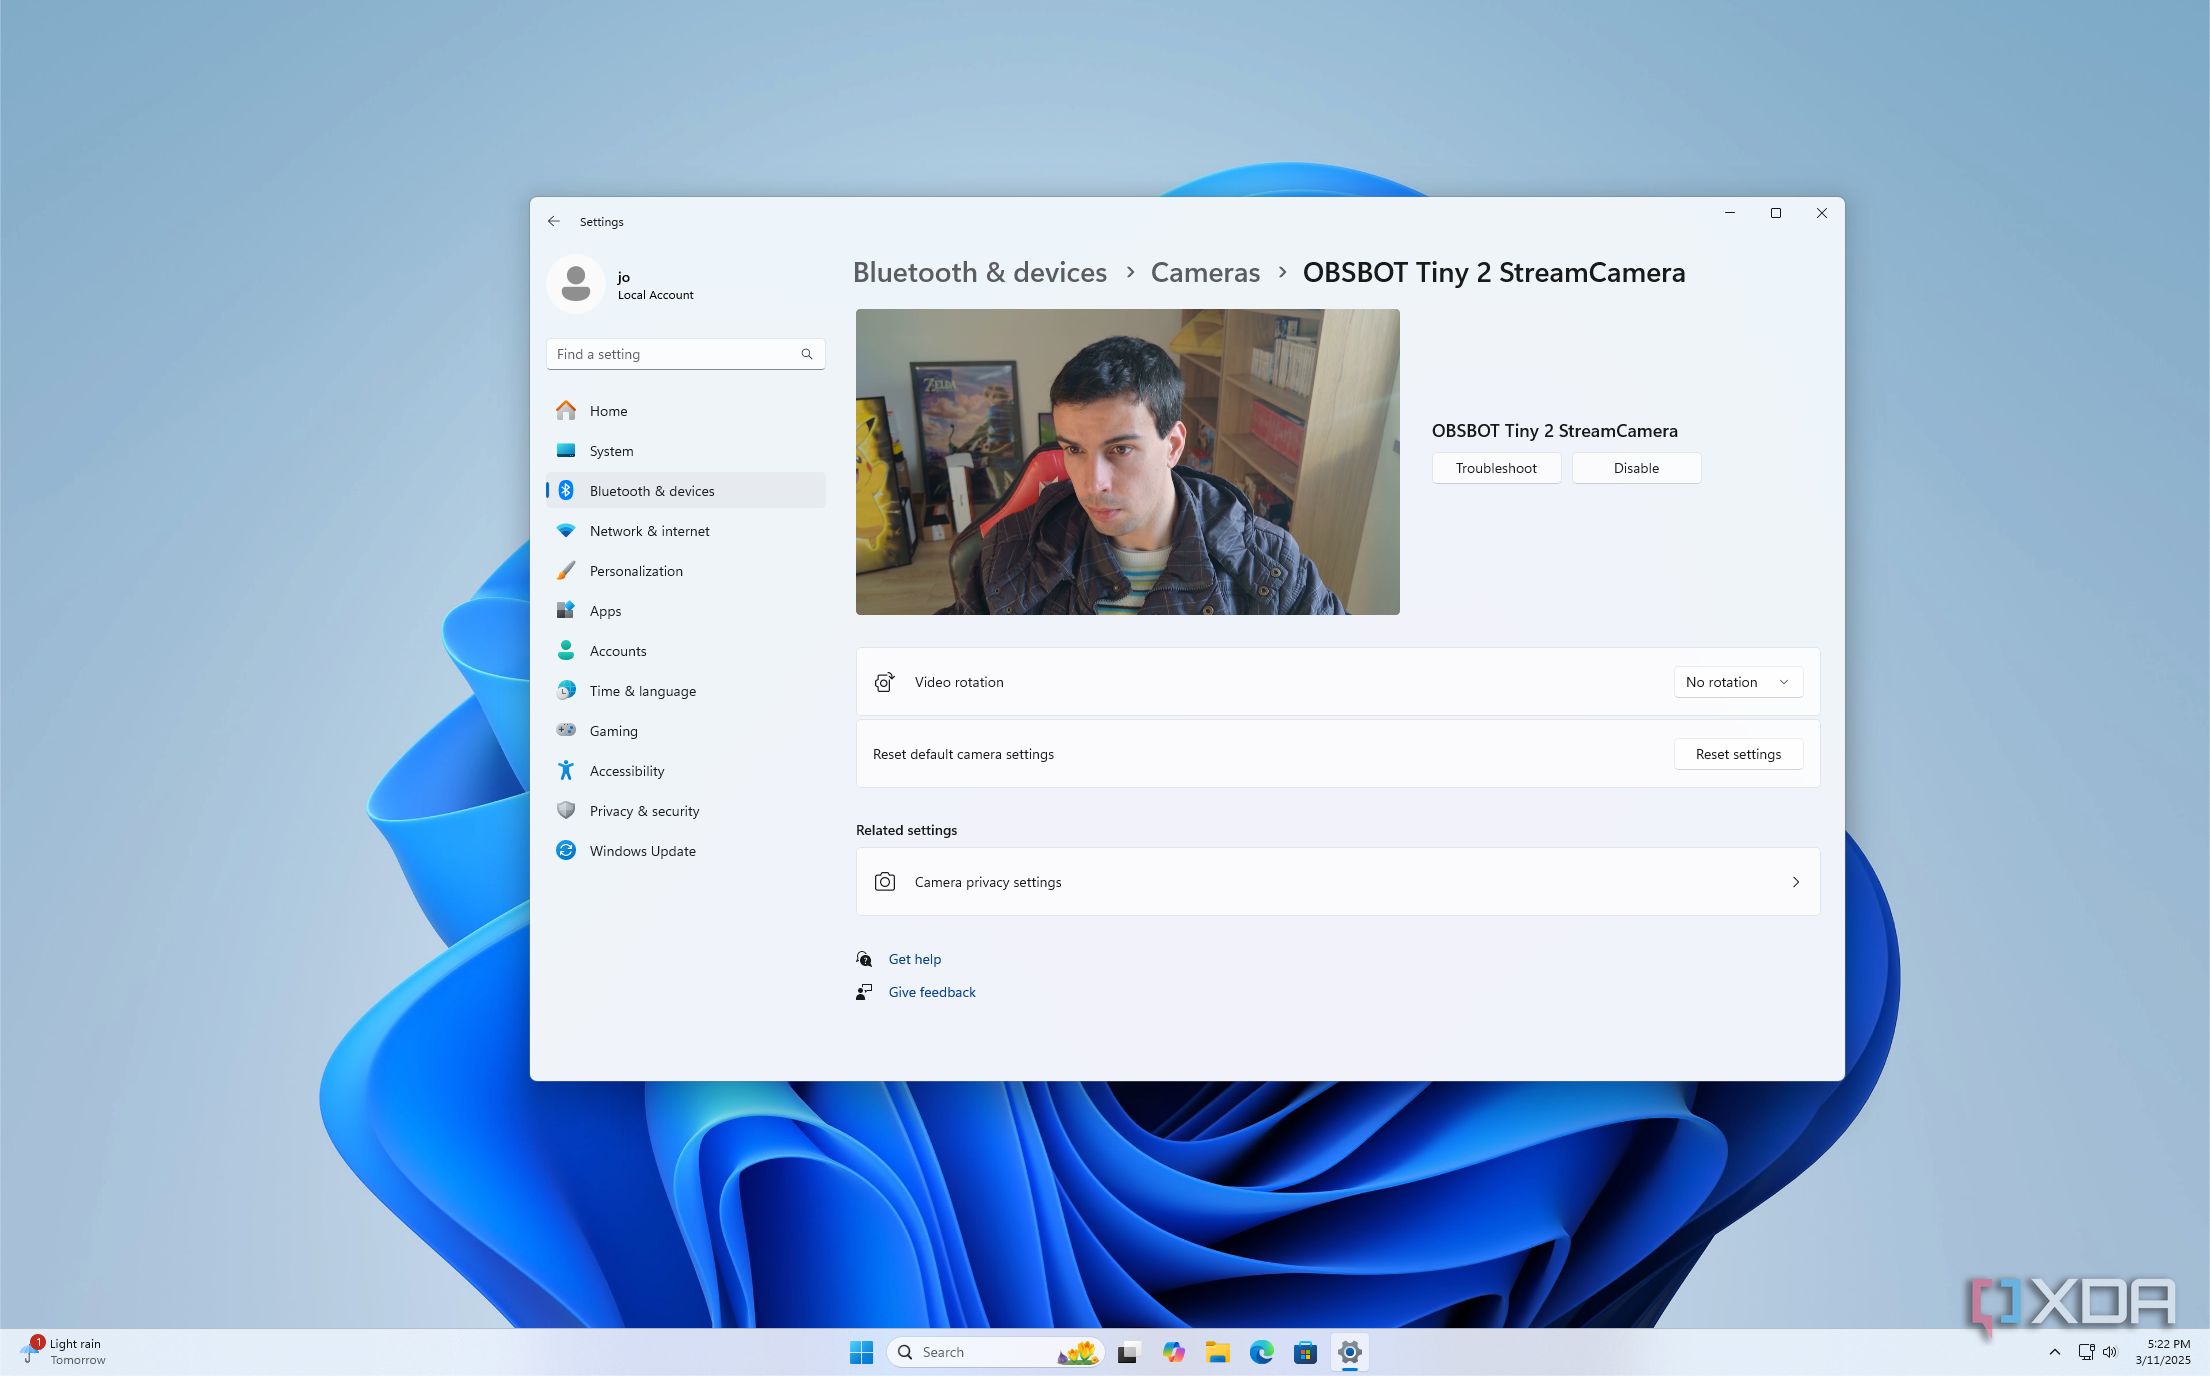Click the Video rotation icon
This screenshot has height=1376, width=2210.
coord(884,682)
